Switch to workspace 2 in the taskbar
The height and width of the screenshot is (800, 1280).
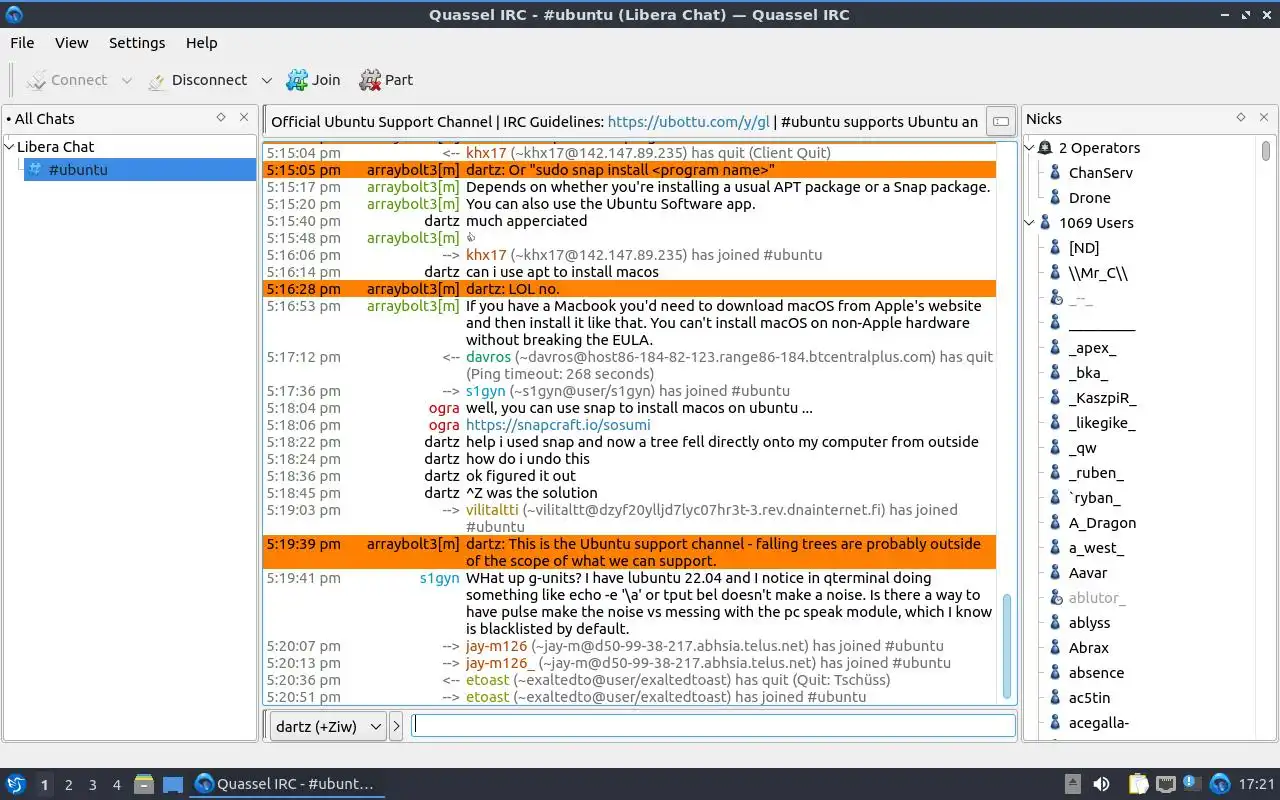68,785
